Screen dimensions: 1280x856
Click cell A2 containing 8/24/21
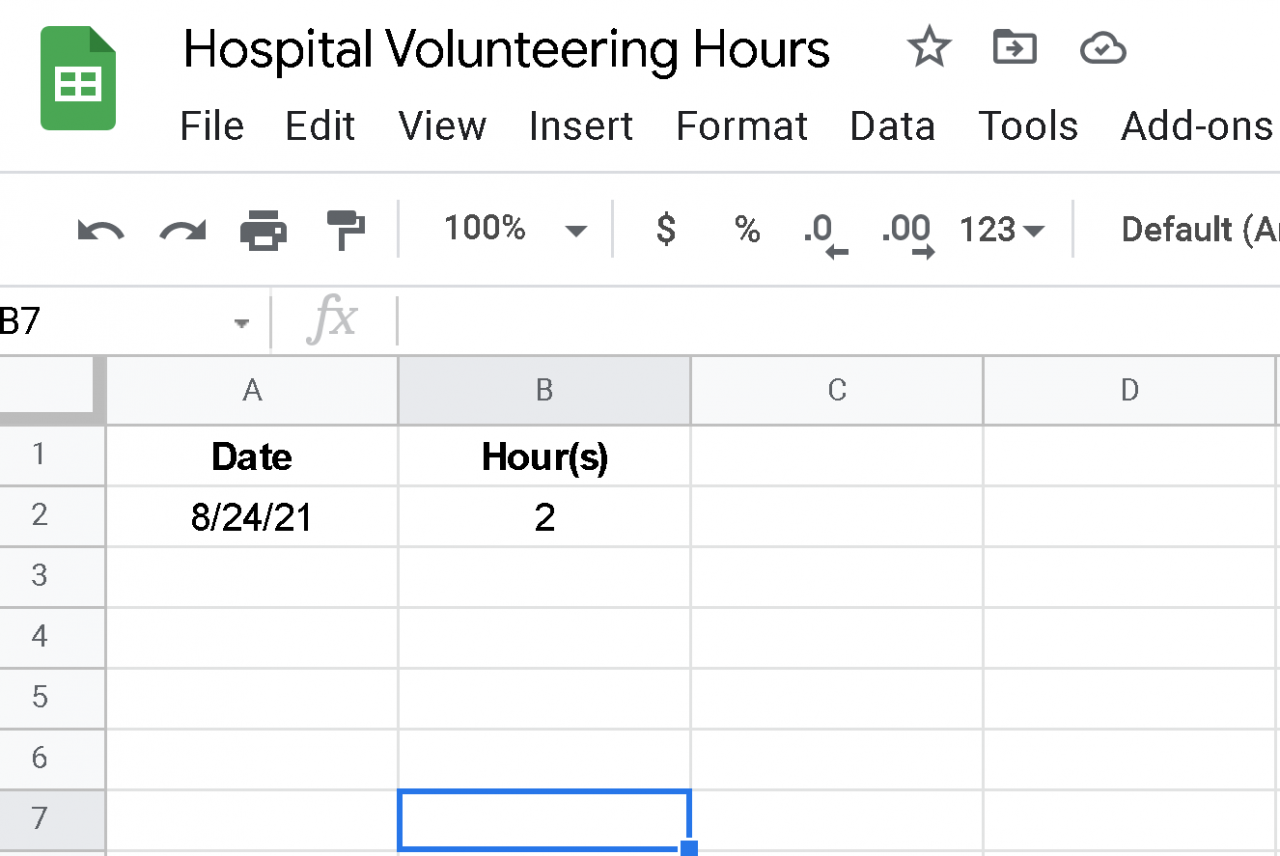pos(252,517)
